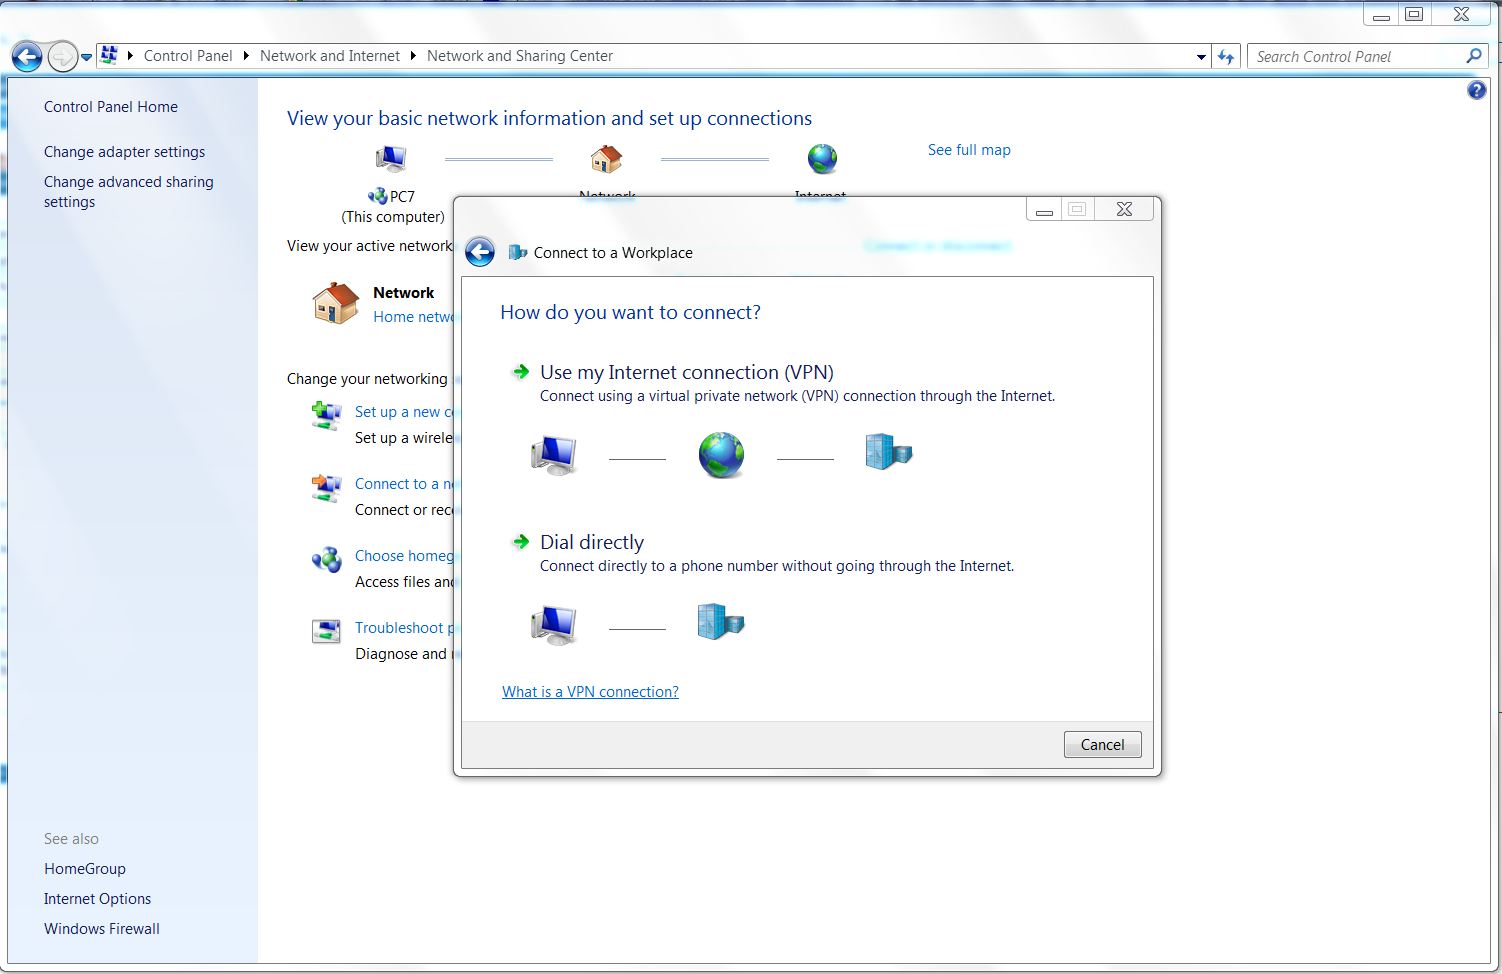Open Connect to a network link
Screen dimensions: 1502x974
(404, 484)
